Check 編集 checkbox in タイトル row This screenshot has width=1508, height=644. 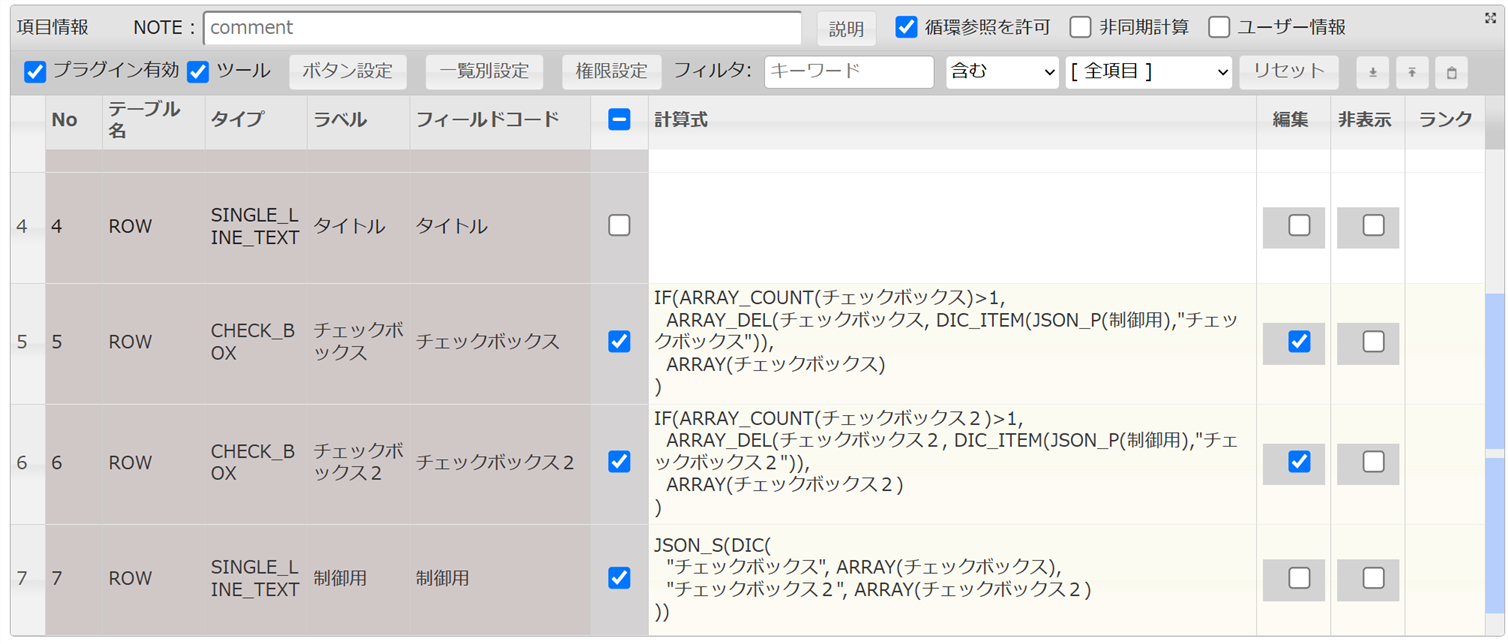point(1299,226)
